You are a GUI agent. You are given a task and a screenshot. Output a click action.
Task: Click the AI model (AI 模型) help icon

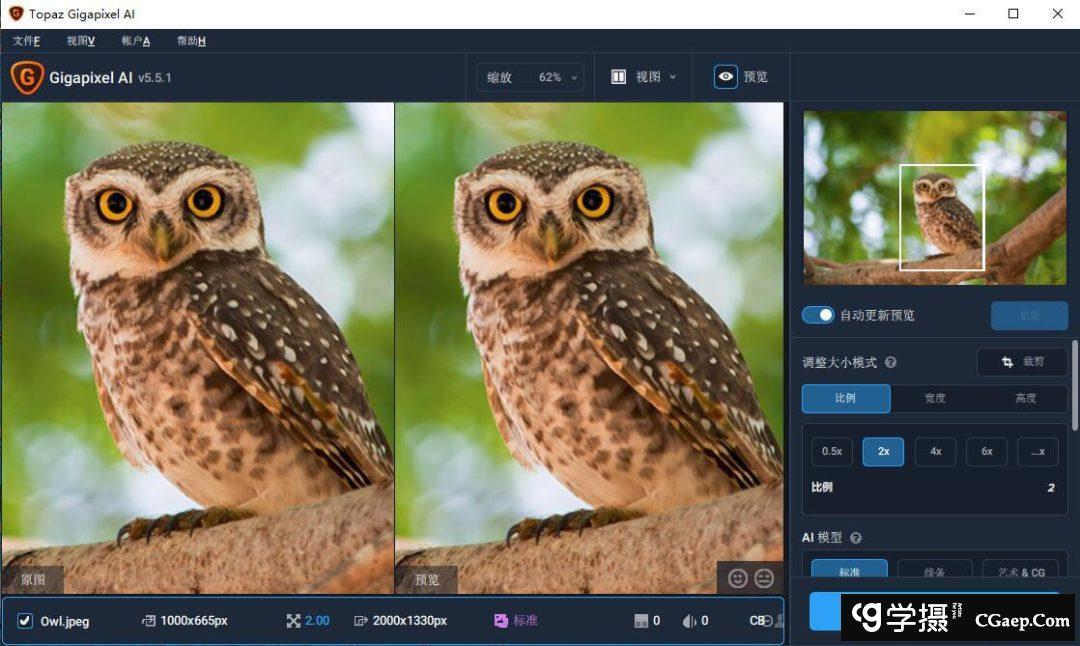[856, 538]
